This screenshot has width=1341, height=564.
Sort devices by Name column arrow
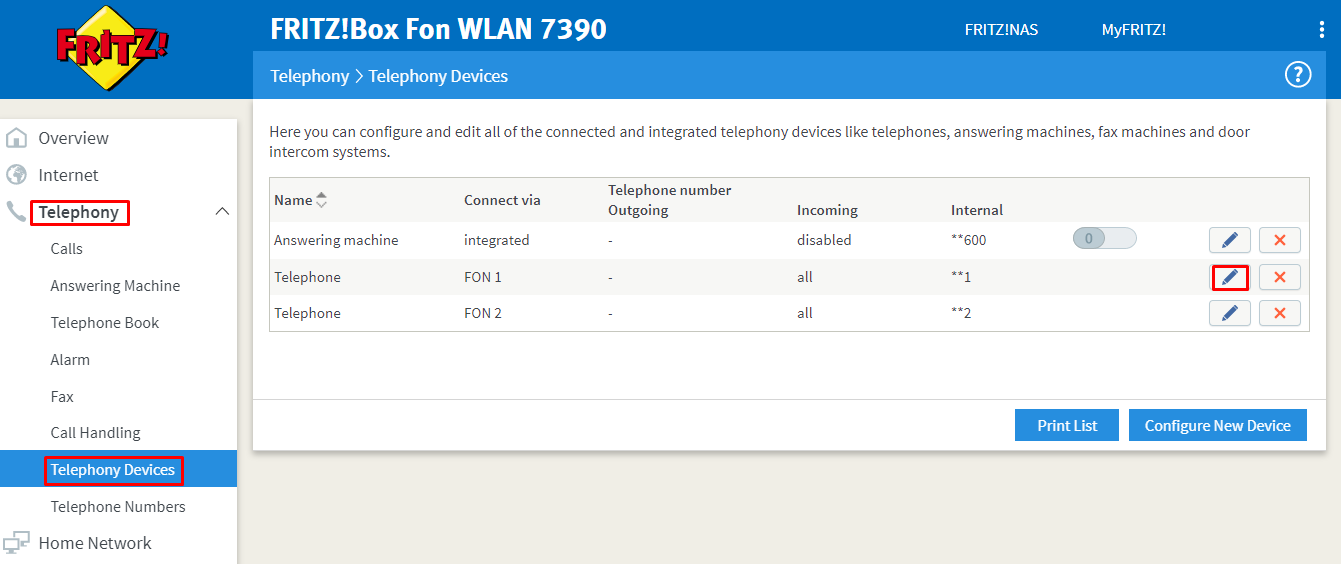click(x=321, y=200)
